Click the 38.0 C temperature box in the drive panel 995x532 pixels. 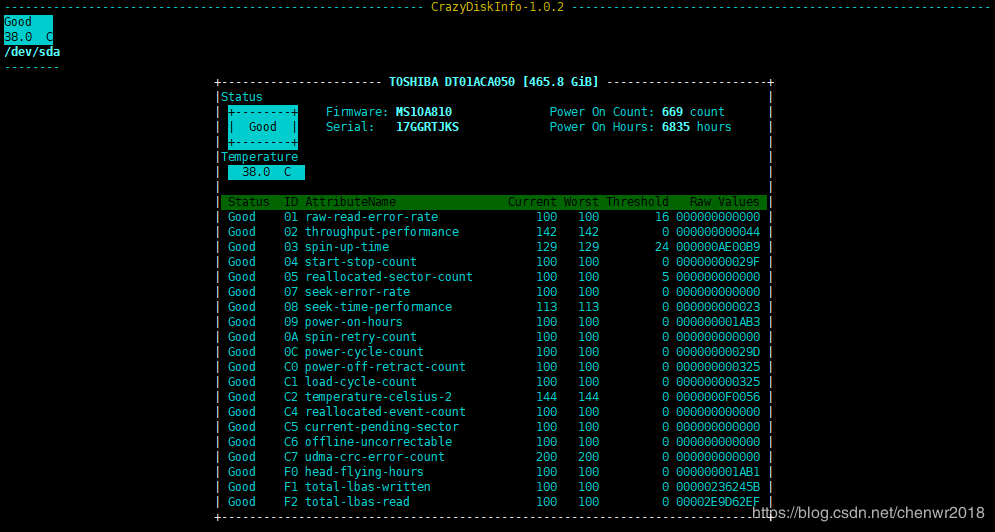coord(267,172)
